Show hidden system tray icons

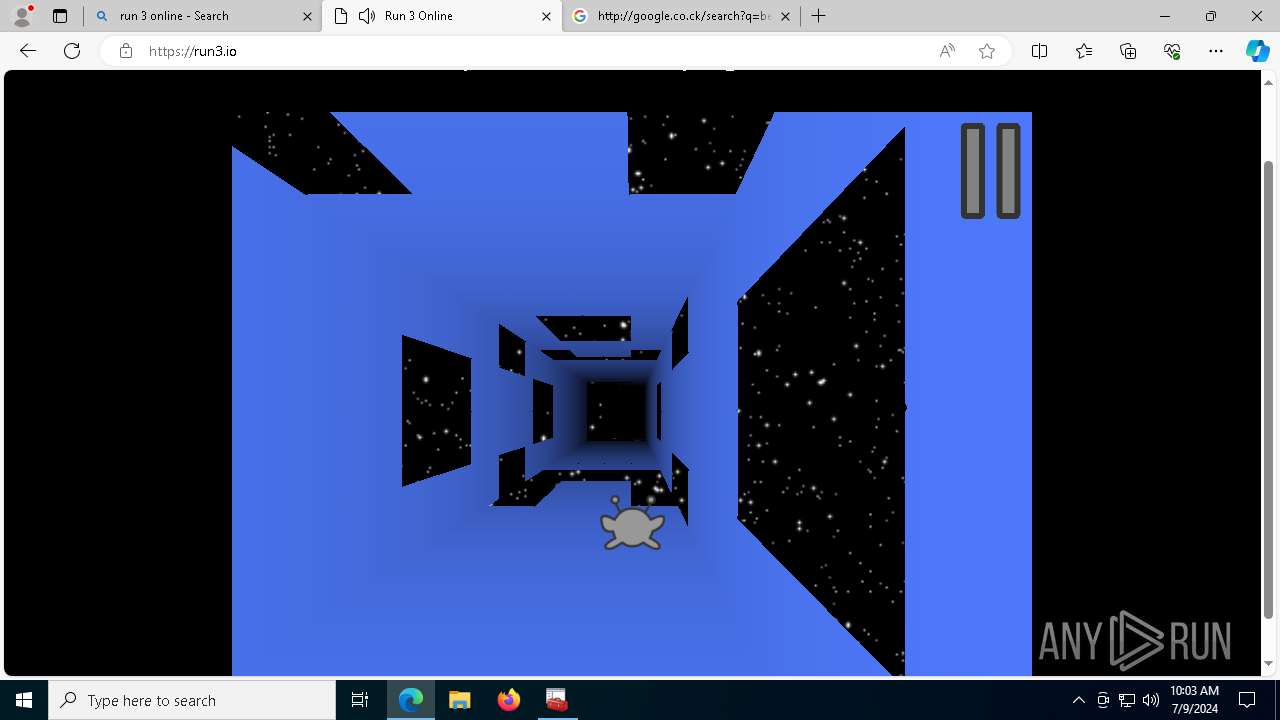coord(1078,700)
